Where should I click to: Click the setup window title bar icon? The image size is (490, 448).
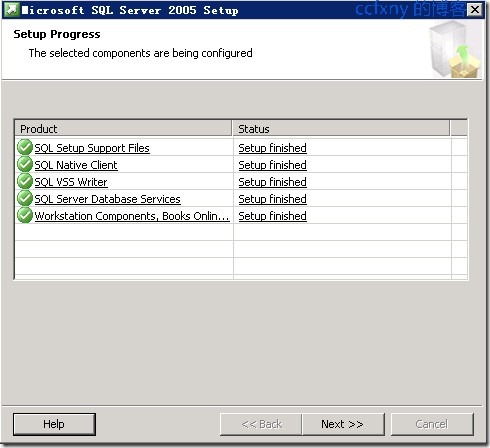tap(11, 10)
